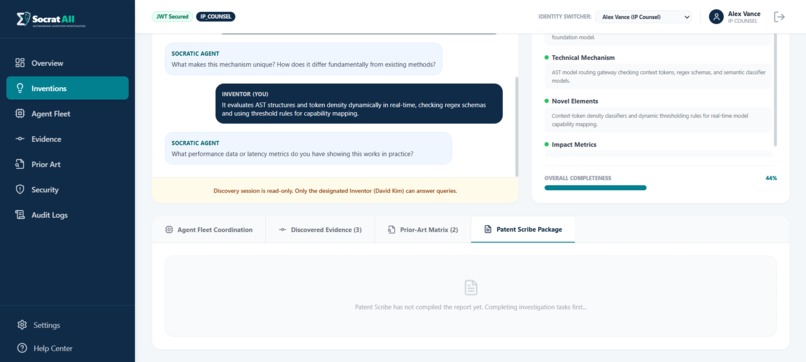Image resolution: width=806 pixels, height=362 pixels.
Task: Click the Prior-Art Matrix tab icon
Action: click(392, 230)
